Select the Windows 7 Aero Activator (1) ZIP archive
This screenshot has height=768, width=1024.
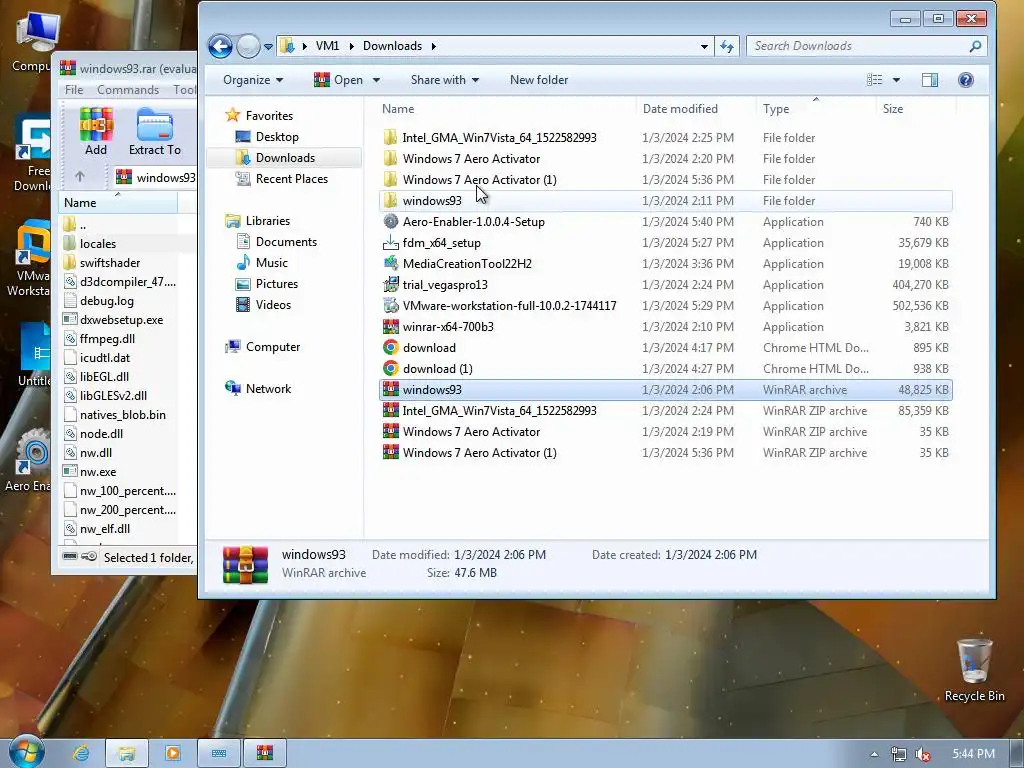(x=665, y=452)
